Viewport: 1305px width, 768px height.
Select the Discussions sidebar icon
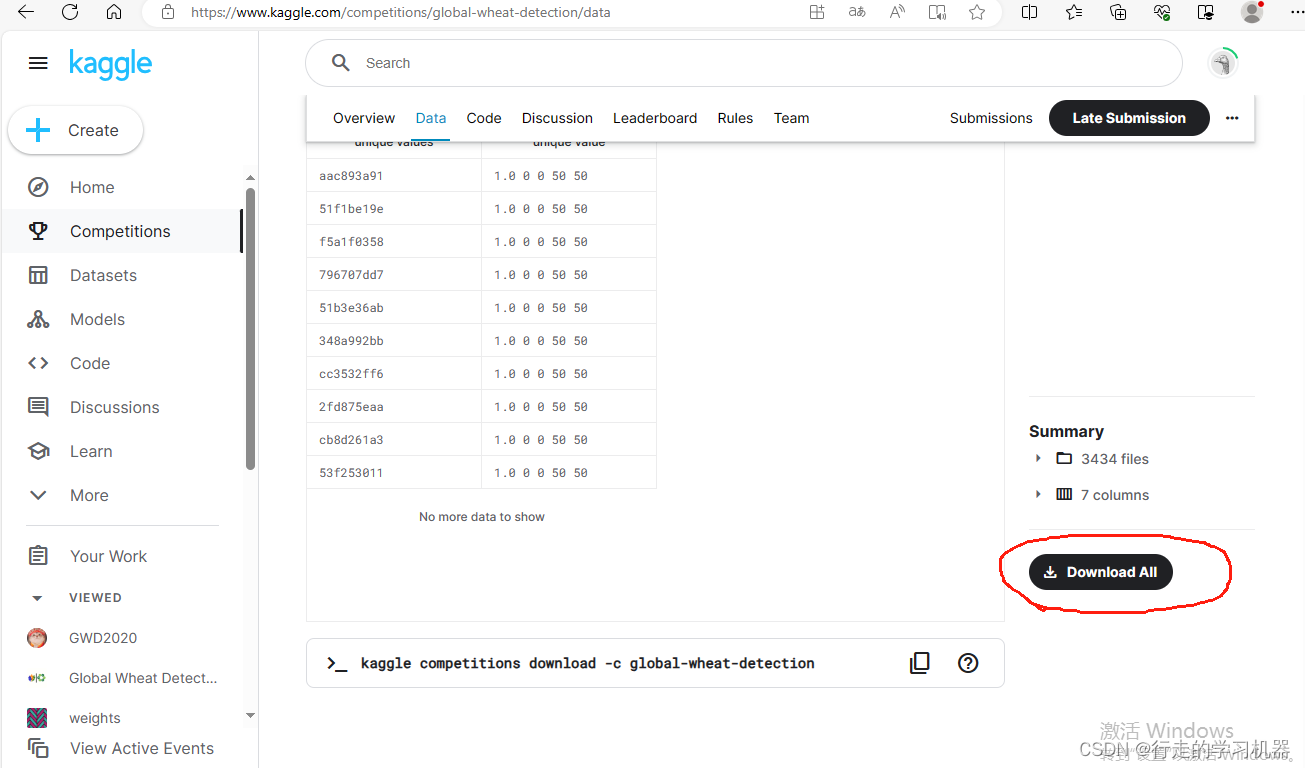[37, 407]
